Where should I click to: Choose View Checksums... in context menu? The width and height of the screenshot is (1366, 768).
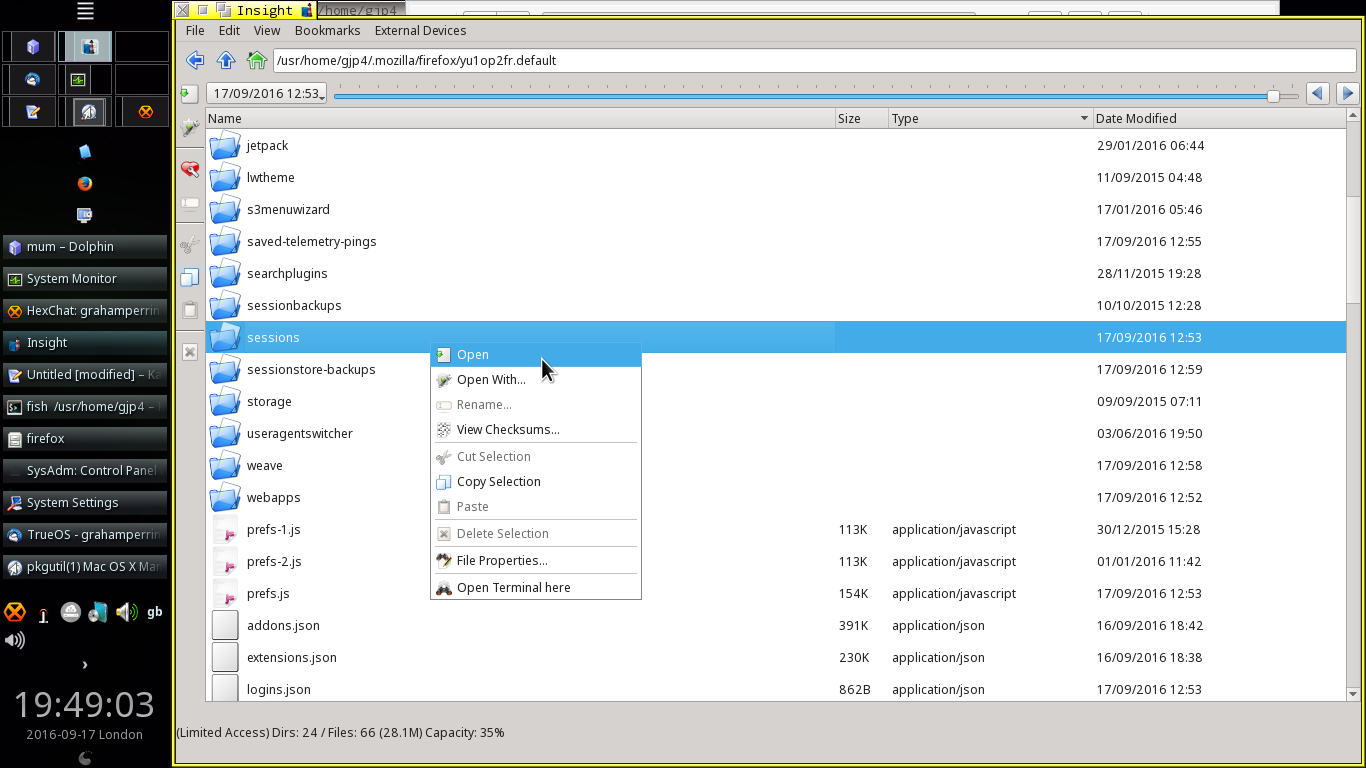pos(535,429)
